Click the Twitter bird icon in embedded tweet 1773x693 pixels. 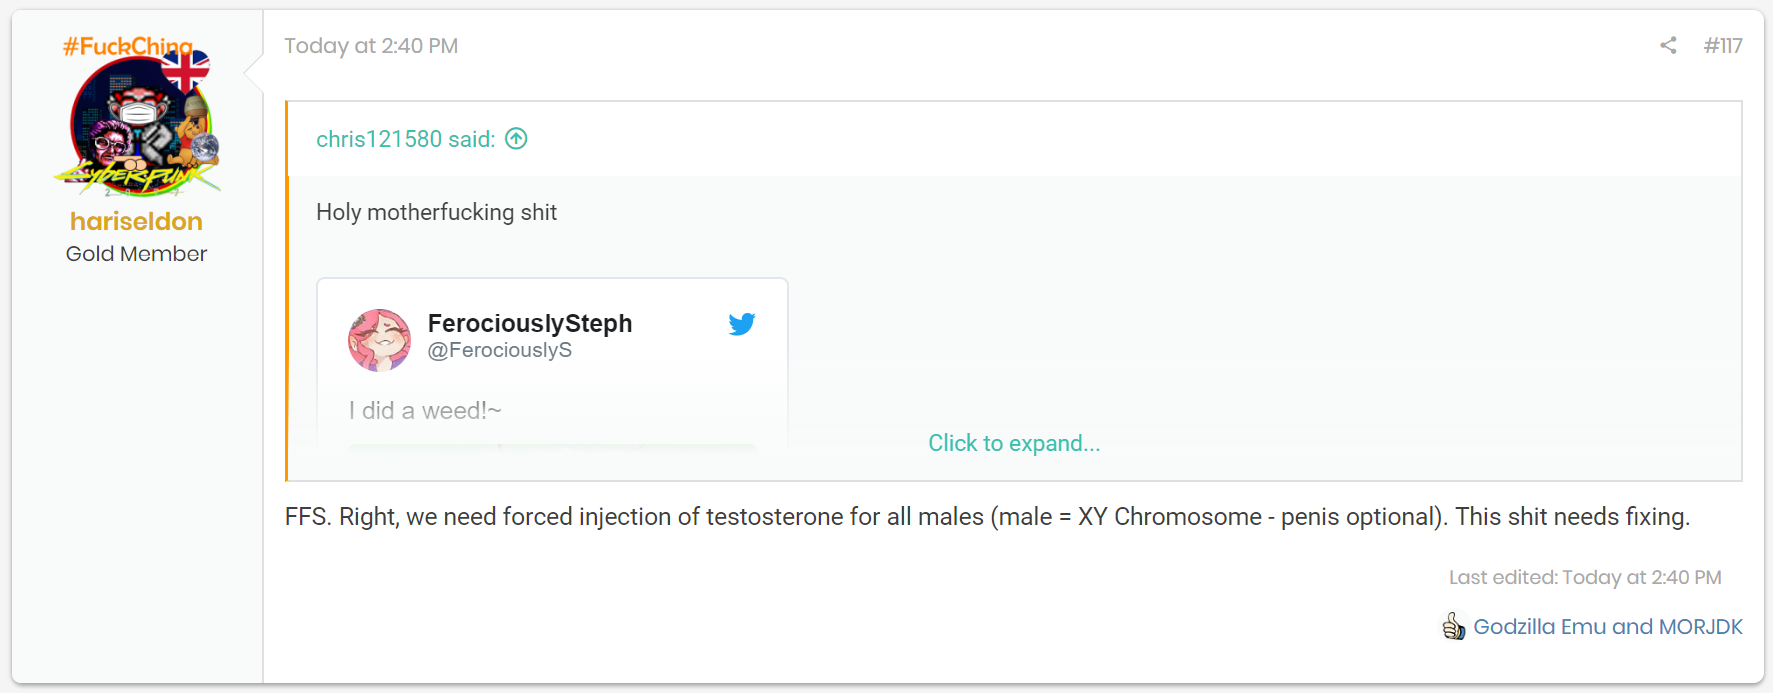point(742,324)
